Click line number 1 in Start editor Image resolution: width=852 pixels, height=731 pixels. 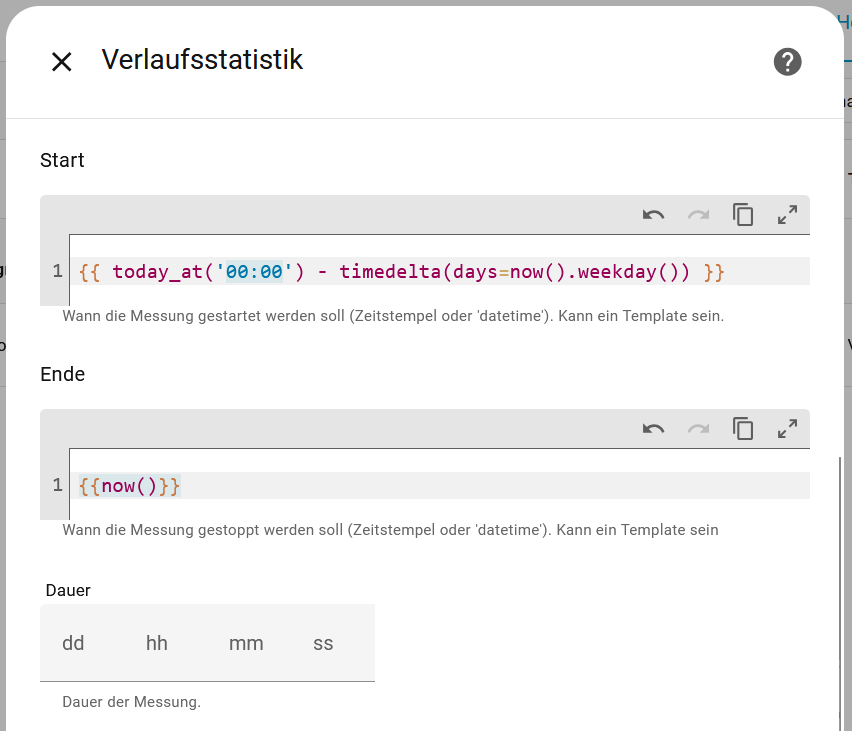(57, 272)
